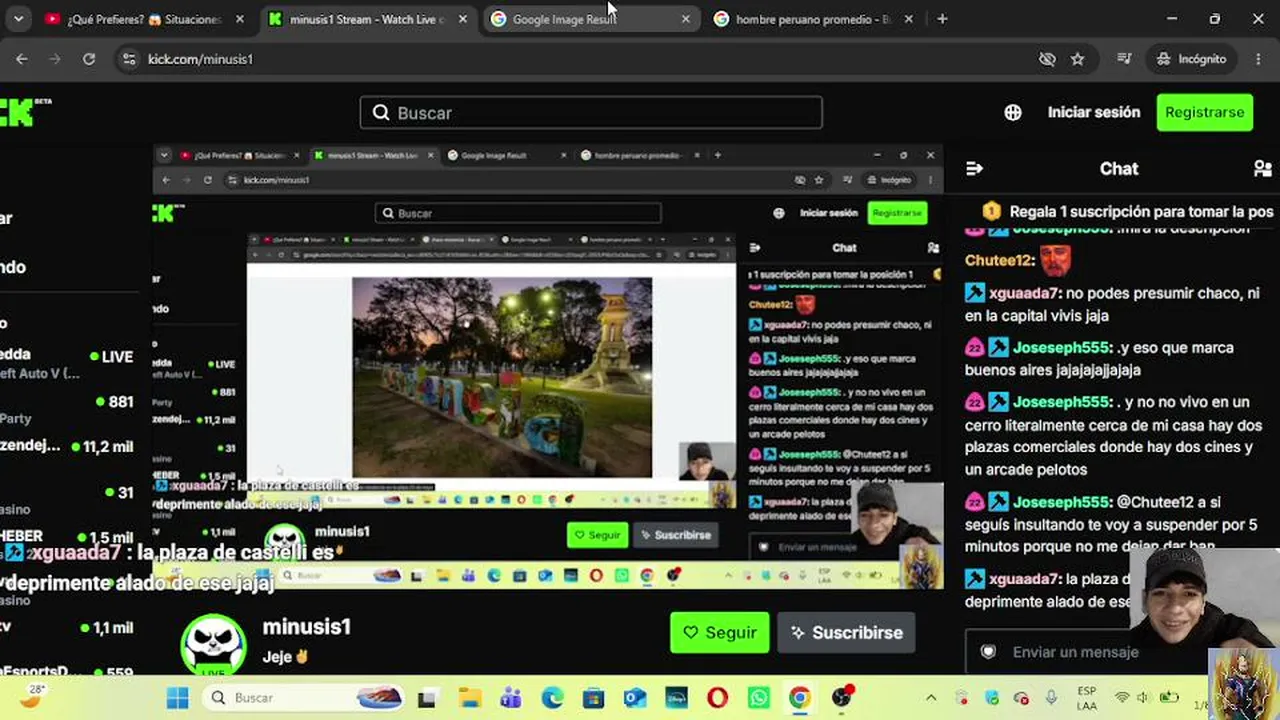Launch Microsoft Edge from the taskbar
Image resolution: width=1280 pixels, height=720 pixels.
coord(552,698)
